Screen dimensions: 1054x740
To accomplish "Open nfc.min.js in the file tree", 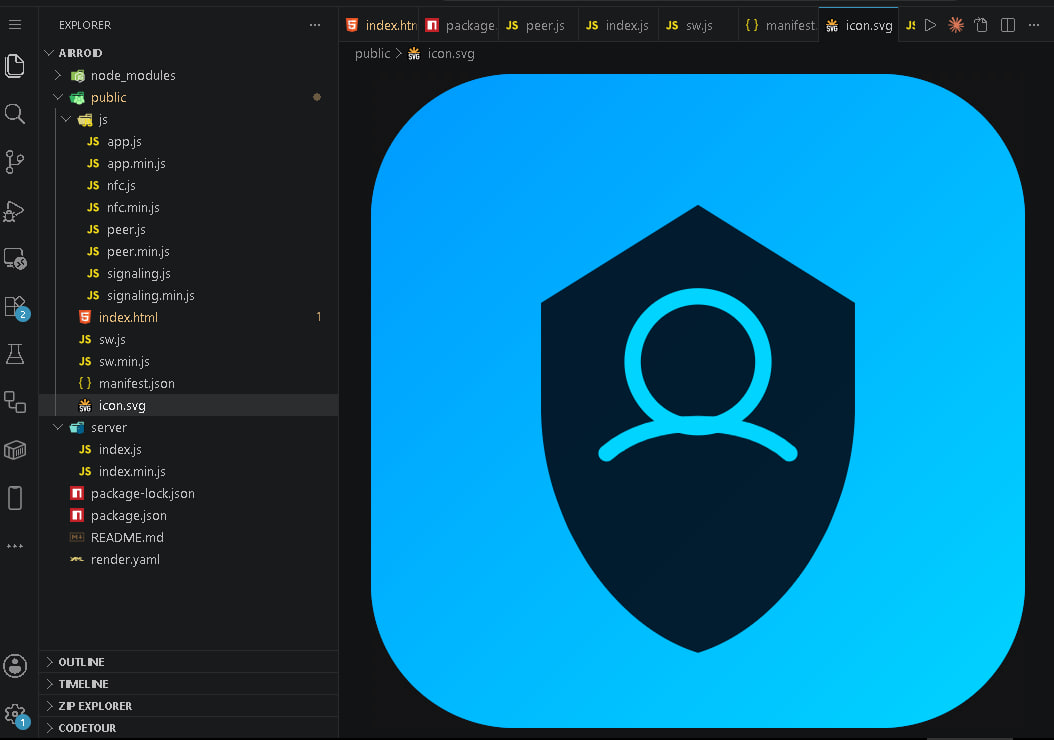I will tap(188, 208).
